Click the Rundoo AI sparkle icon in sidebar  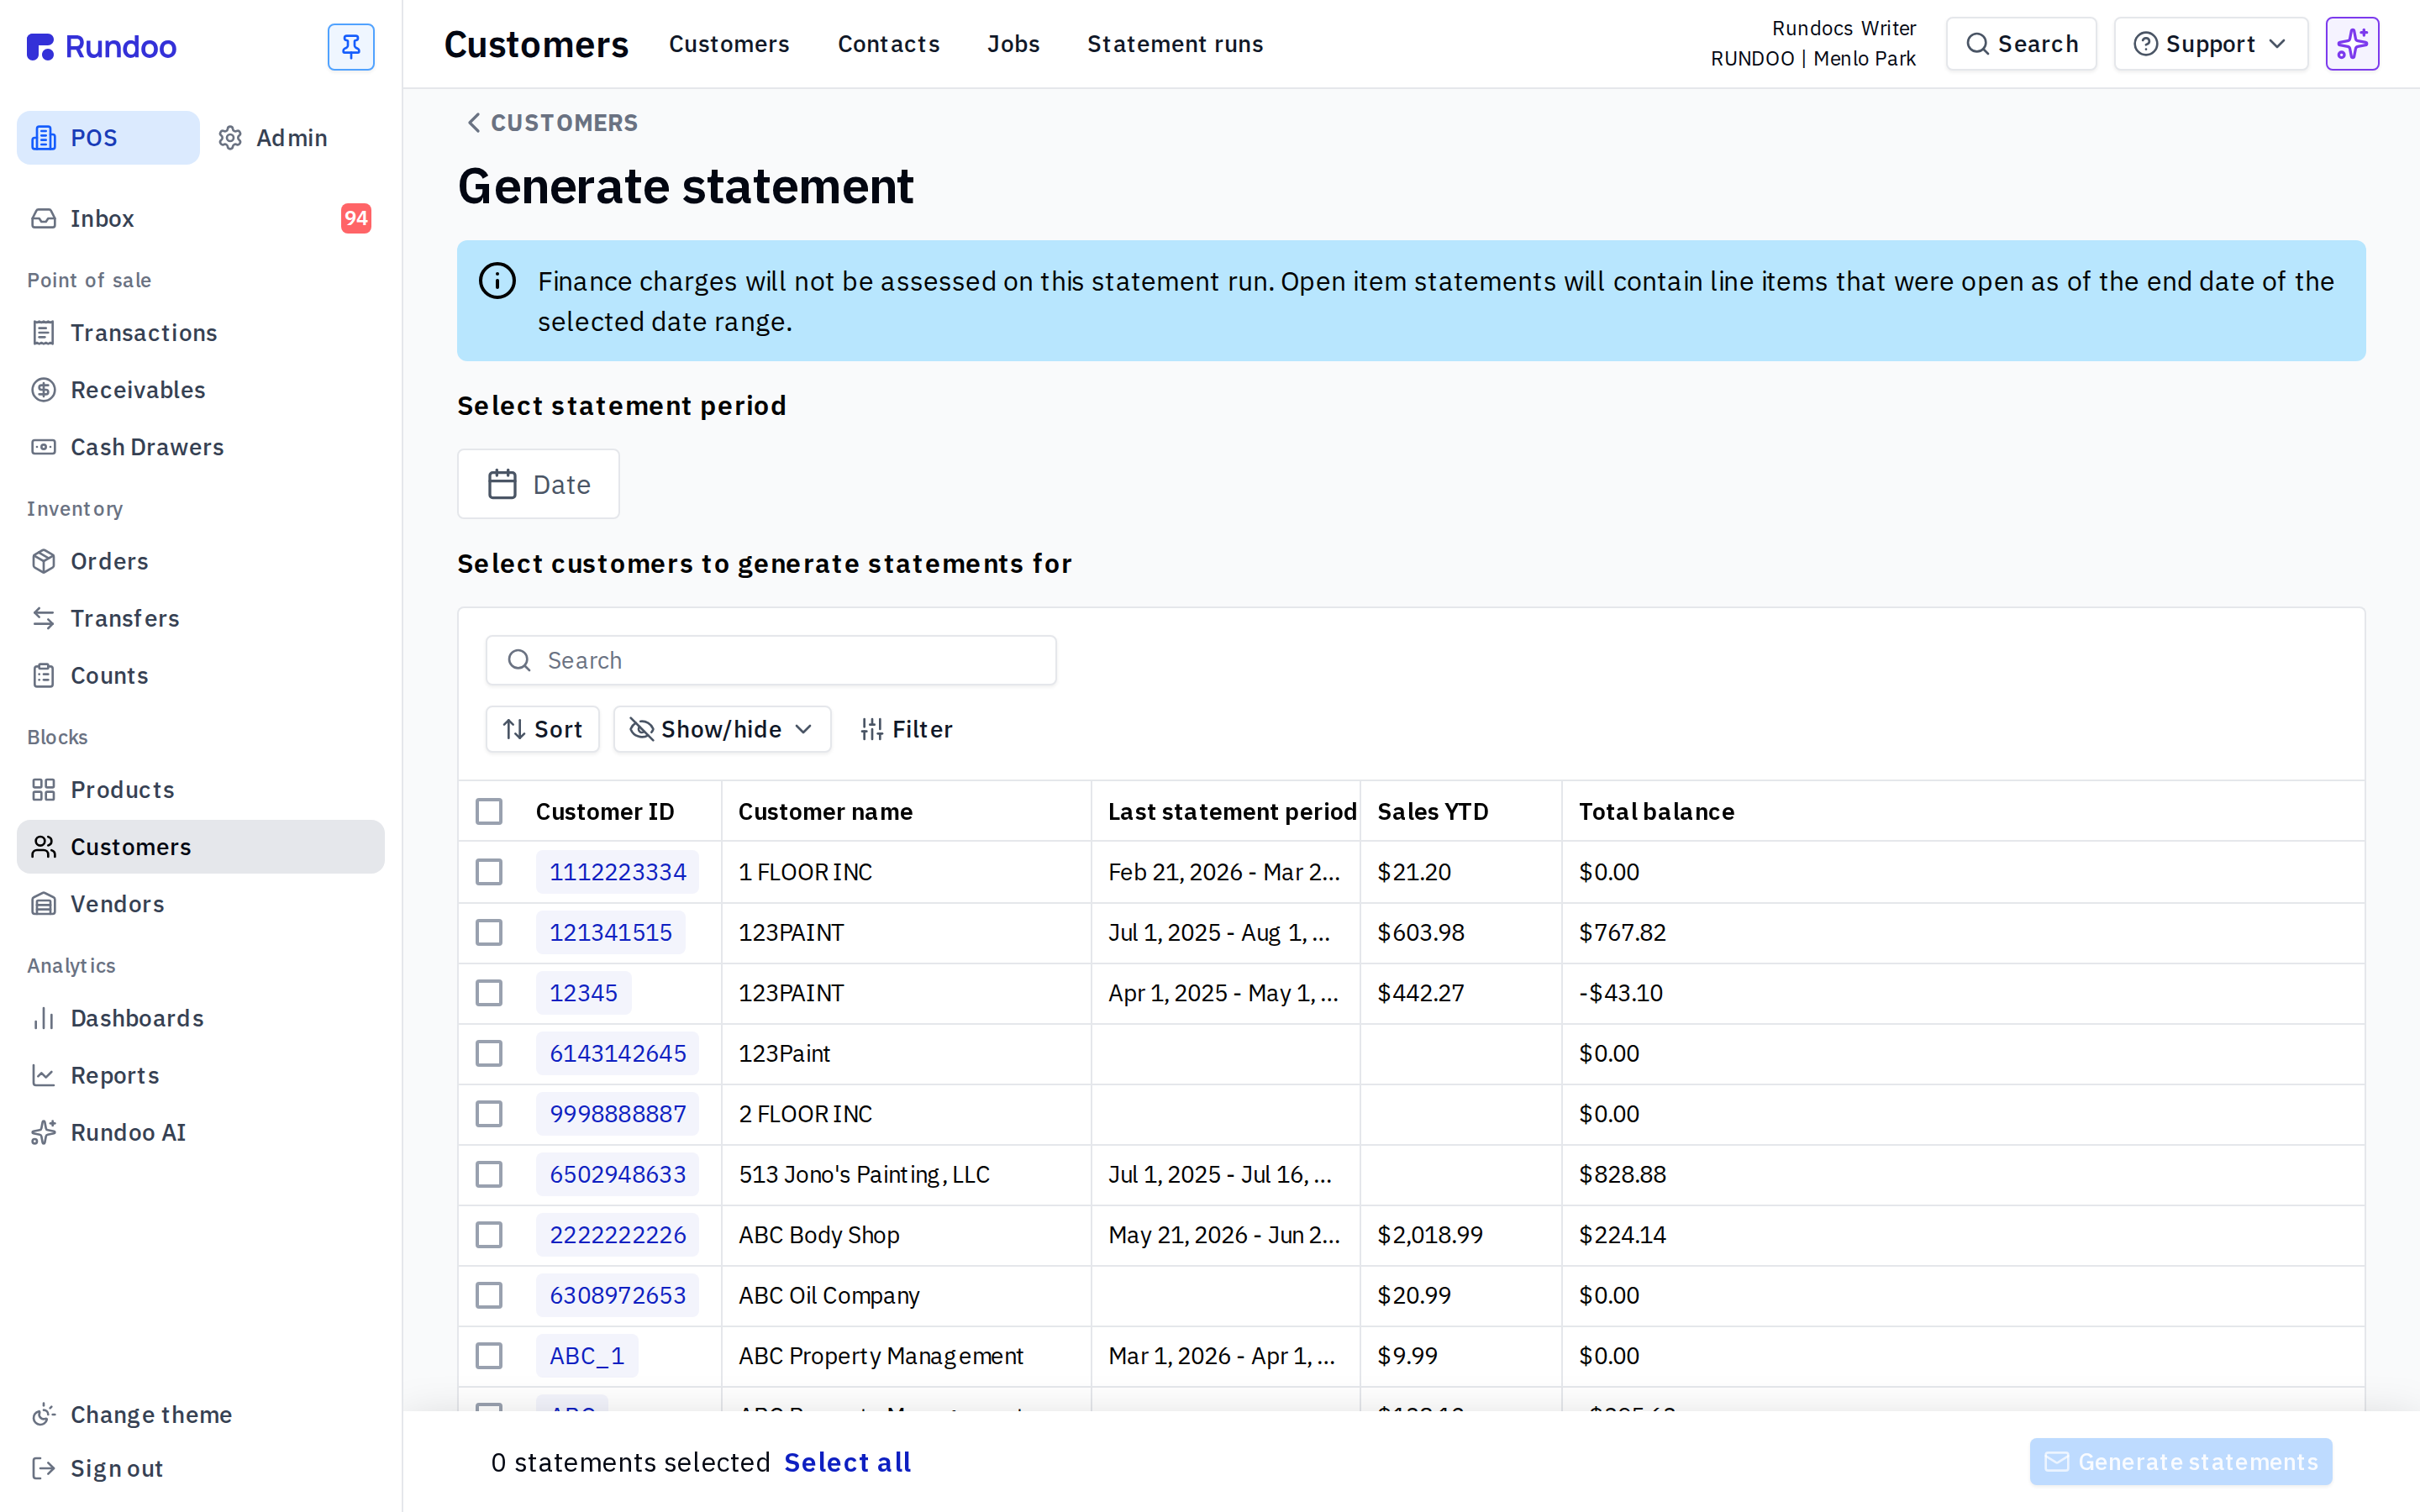point(44,1132)
